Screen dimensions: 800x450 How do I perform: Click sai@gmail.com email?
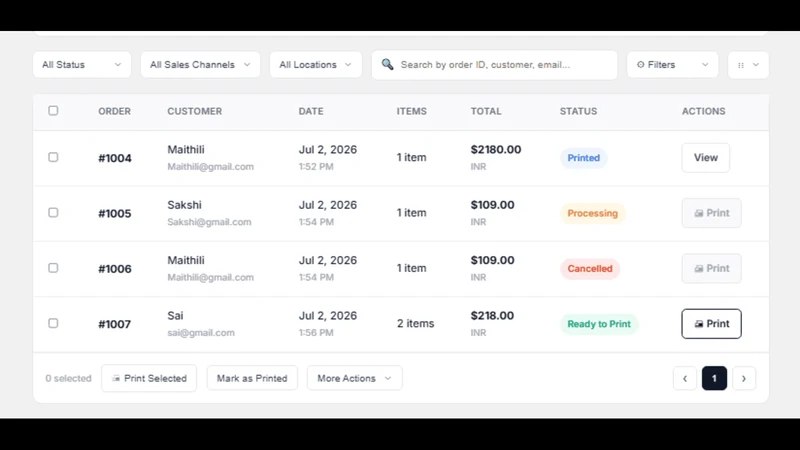201,333
